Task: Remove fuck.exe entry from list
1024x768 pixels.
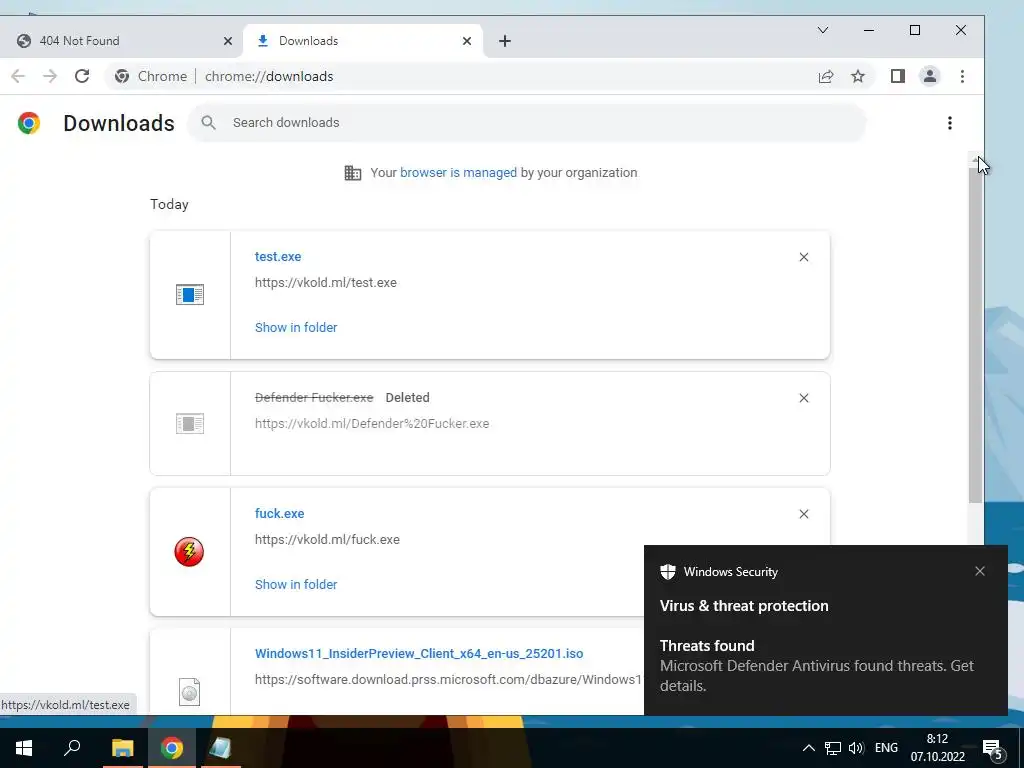Action: [804, 514]
